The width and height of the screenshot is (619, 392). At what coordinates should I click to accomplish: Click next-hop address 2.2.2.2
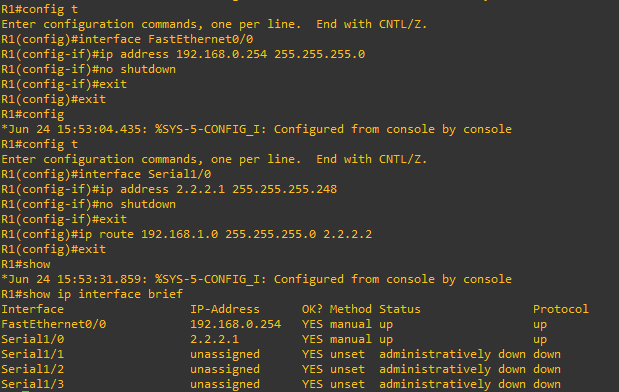[x=347, y=234]
